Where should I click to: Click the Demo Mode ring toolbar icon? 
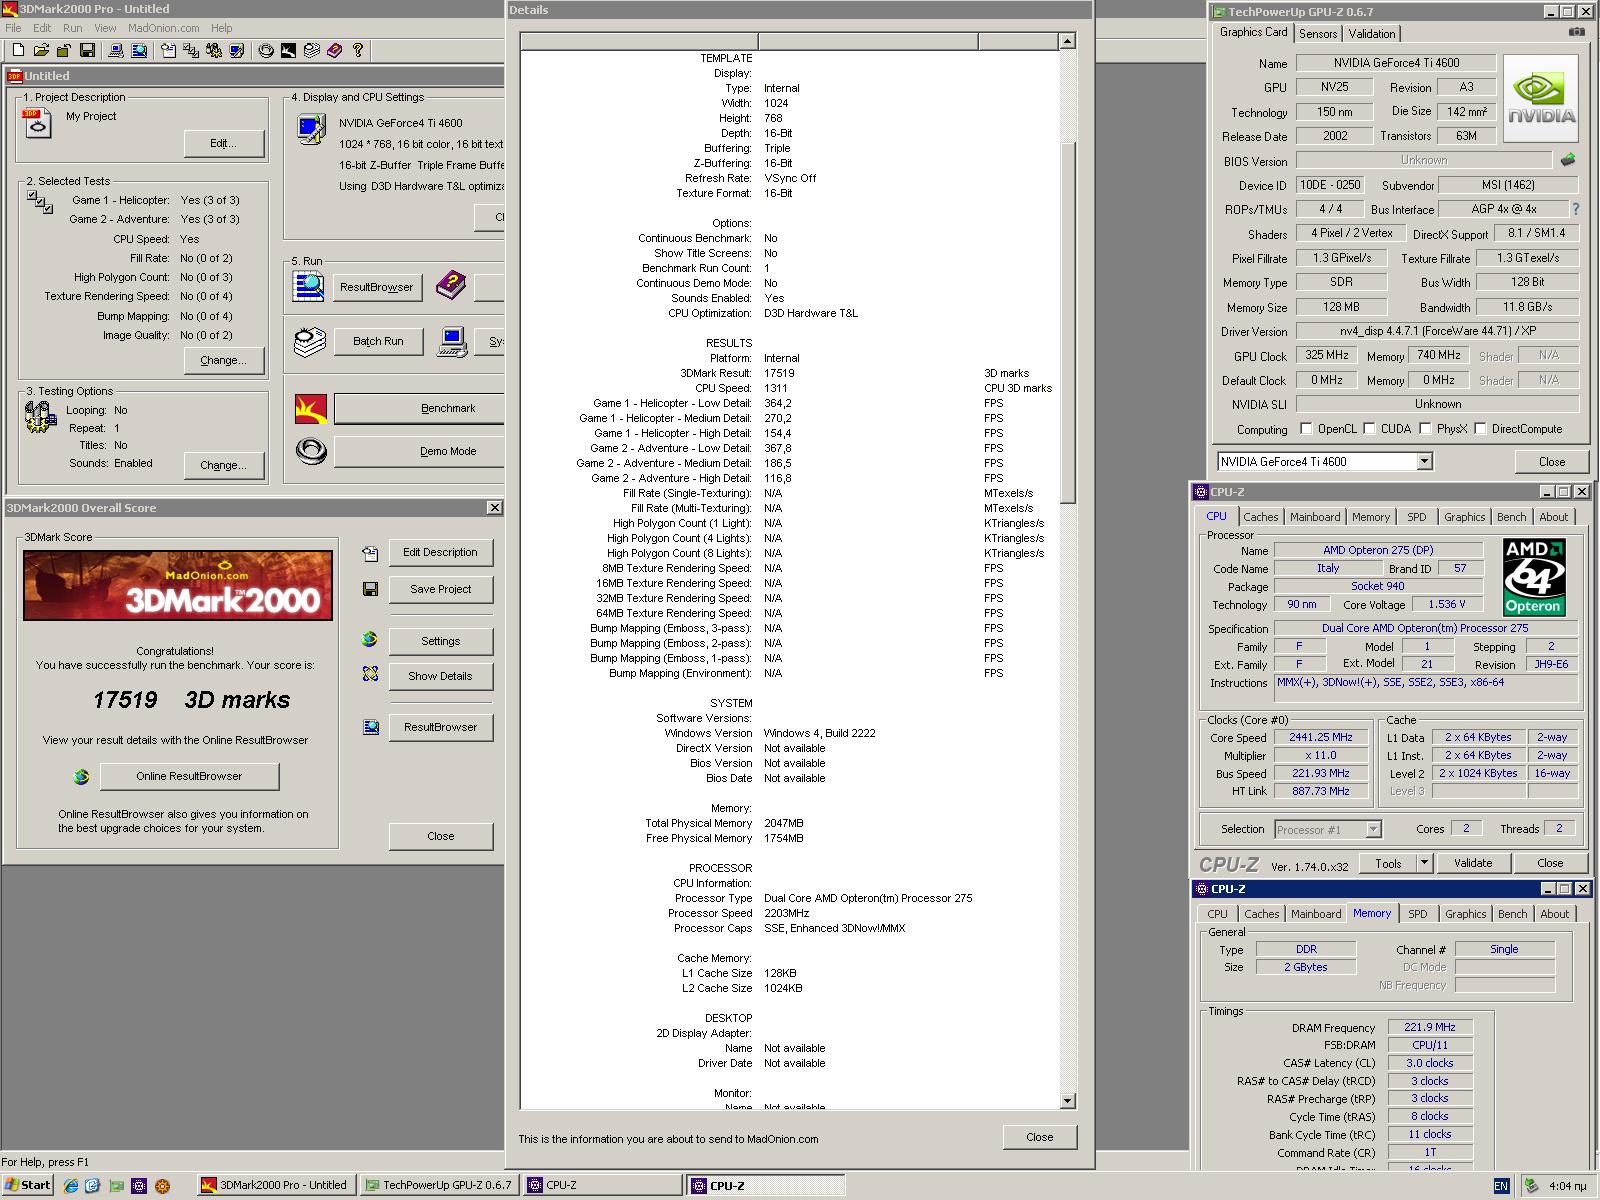point(266,50)
